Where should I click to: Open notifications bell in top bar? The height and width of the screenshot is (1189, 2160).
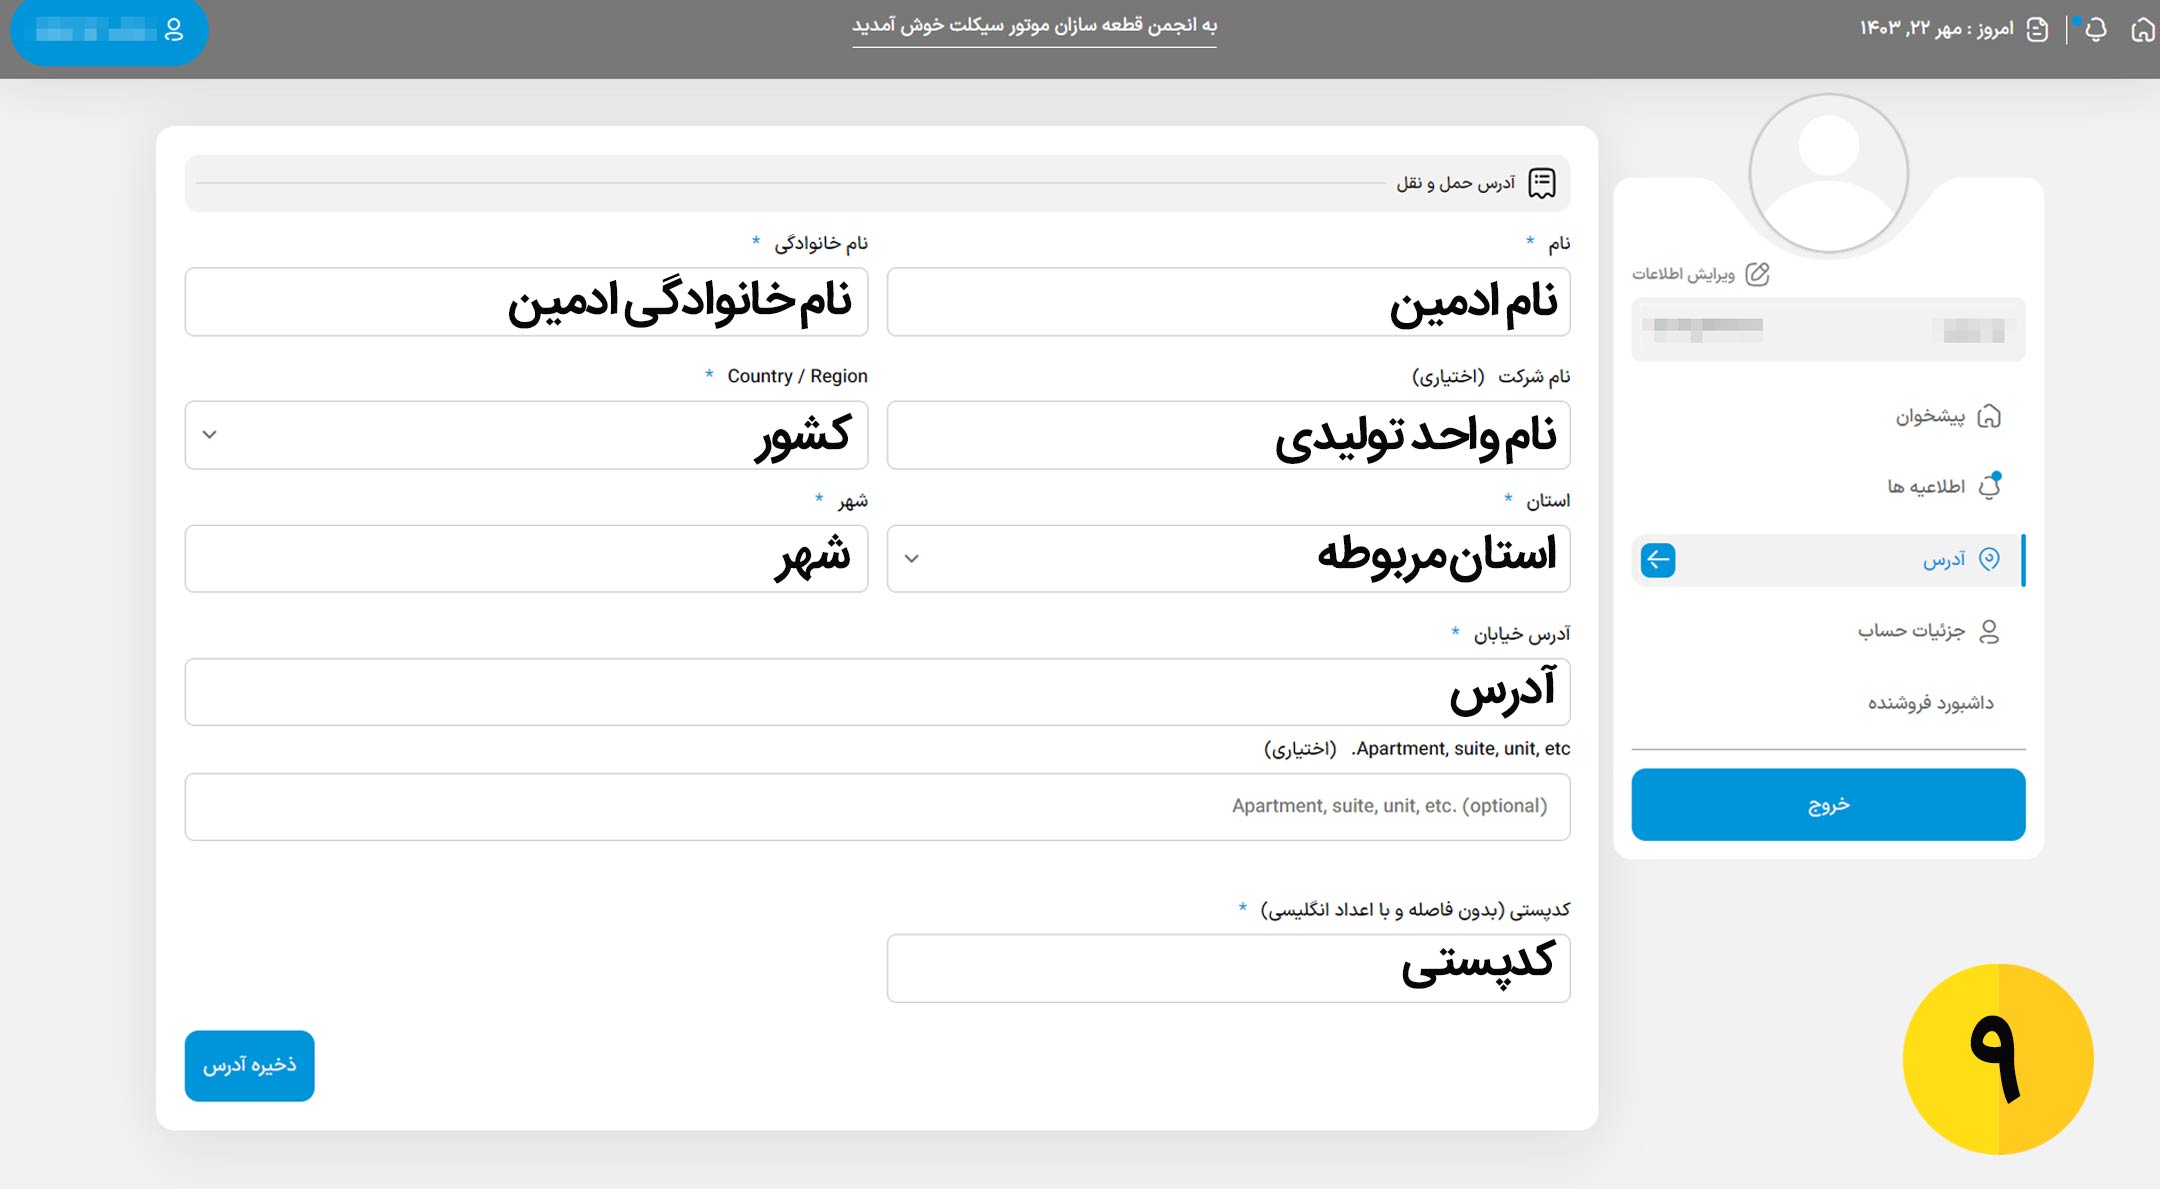pyautogui.click(x=2096, y=30)
